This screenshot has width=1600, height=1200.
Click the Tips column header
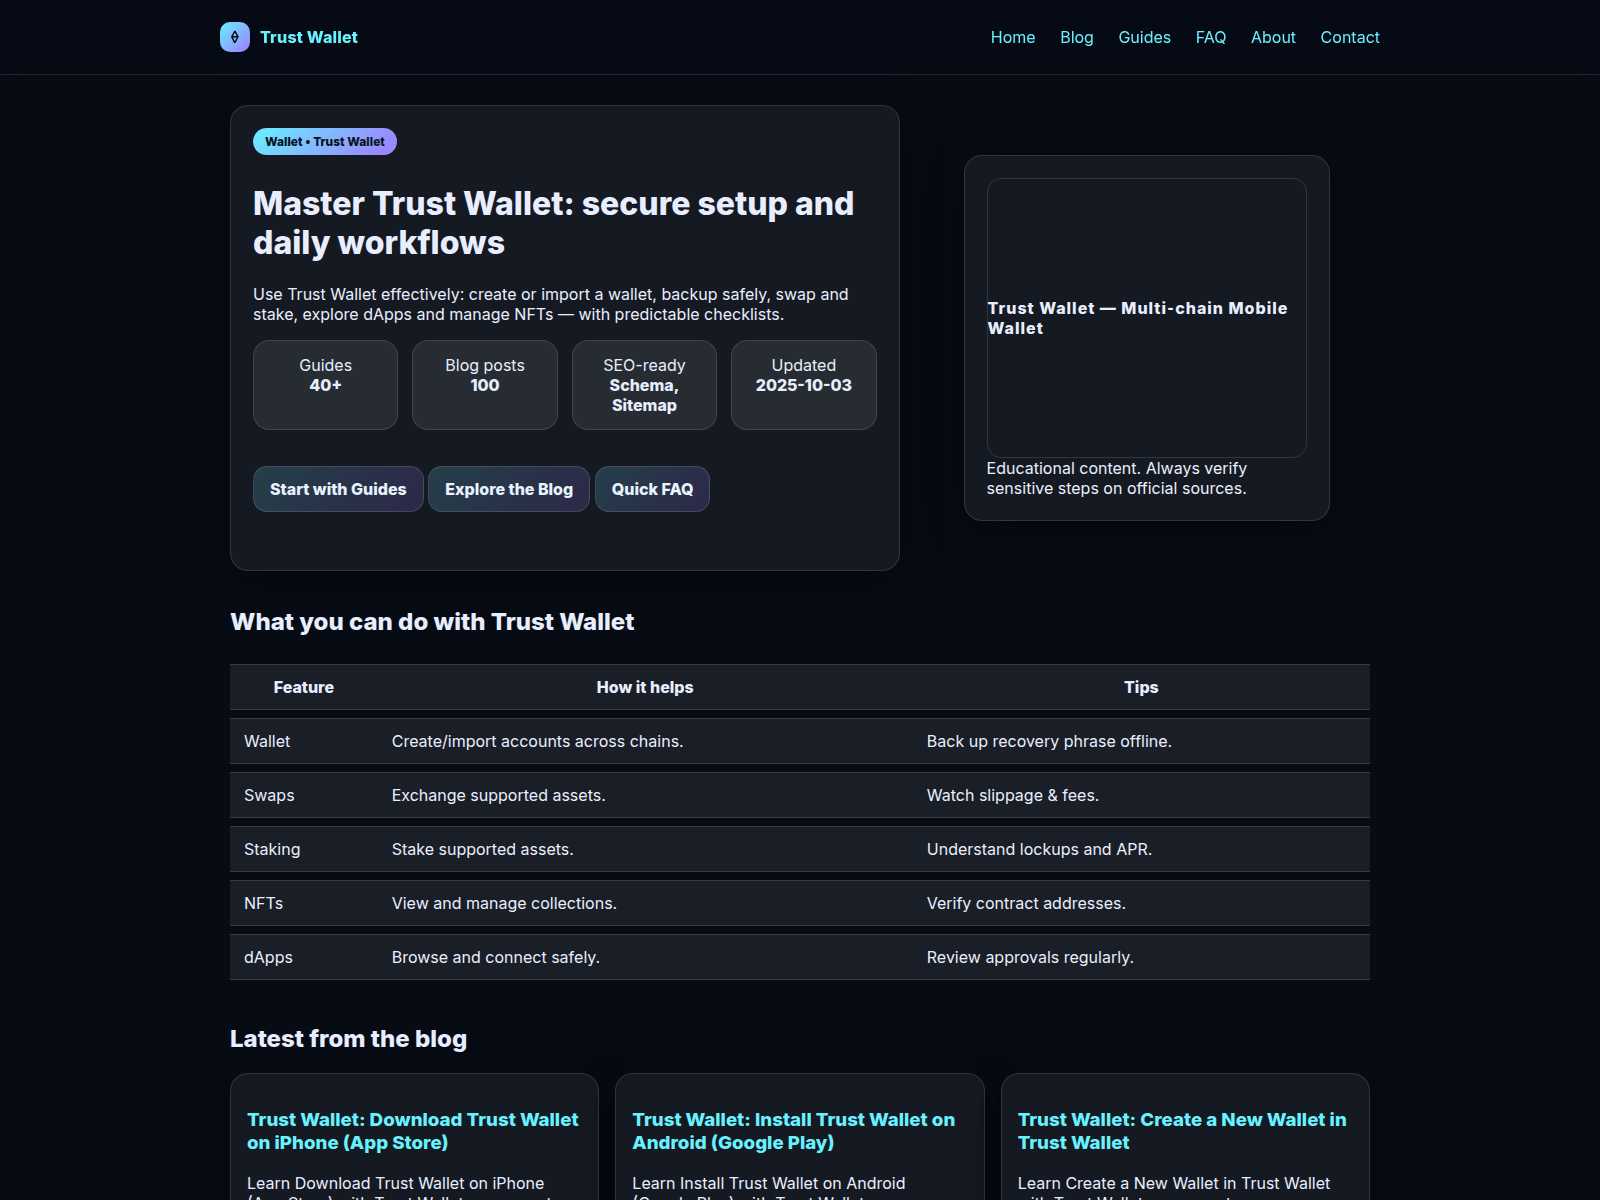1141,687
